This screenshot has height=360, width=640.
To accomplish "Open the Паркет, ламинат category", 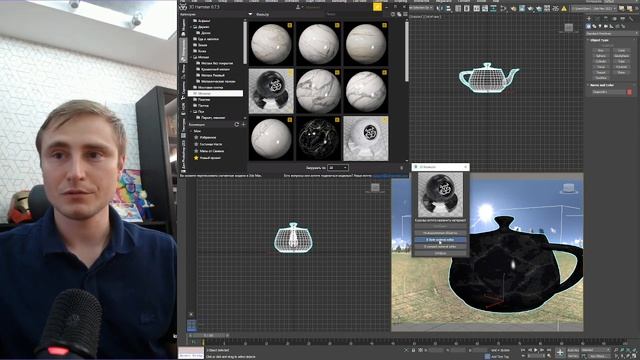I will (x=213, y=118).
